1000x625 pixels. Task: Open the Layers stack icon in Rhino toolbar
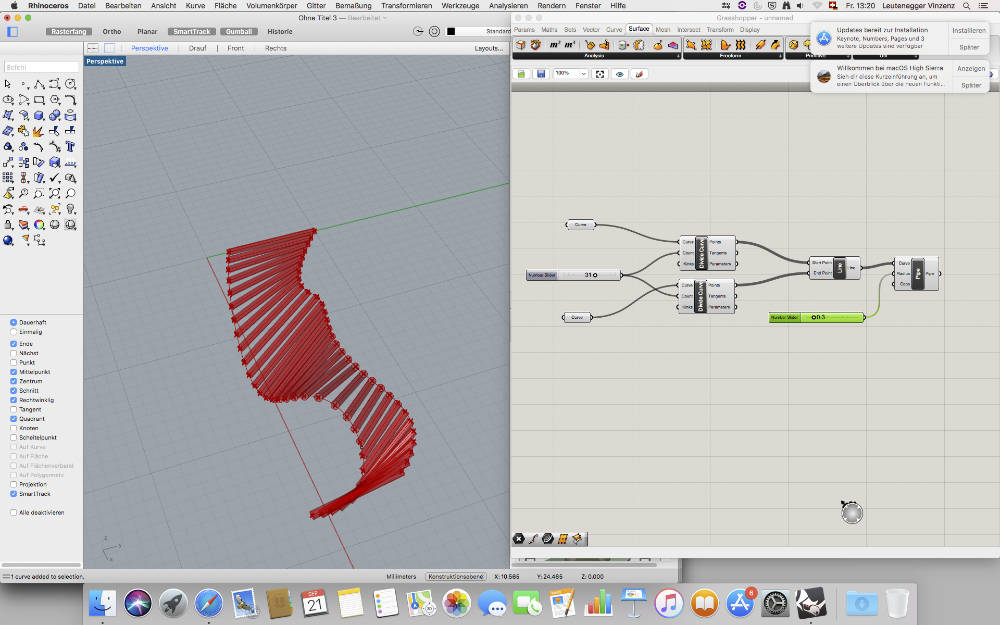click(x=24, y=224)
